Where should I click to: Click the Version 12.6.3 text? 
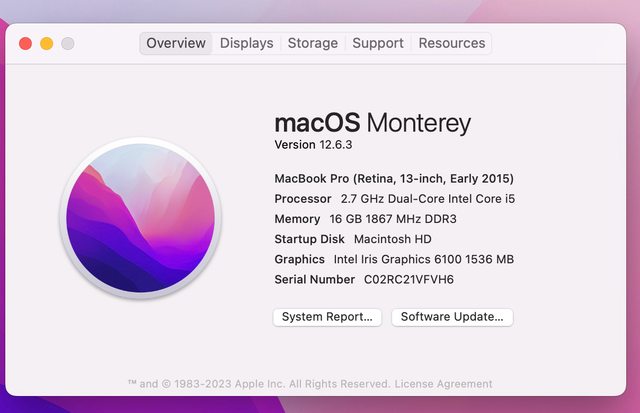[x=313, y=145]
